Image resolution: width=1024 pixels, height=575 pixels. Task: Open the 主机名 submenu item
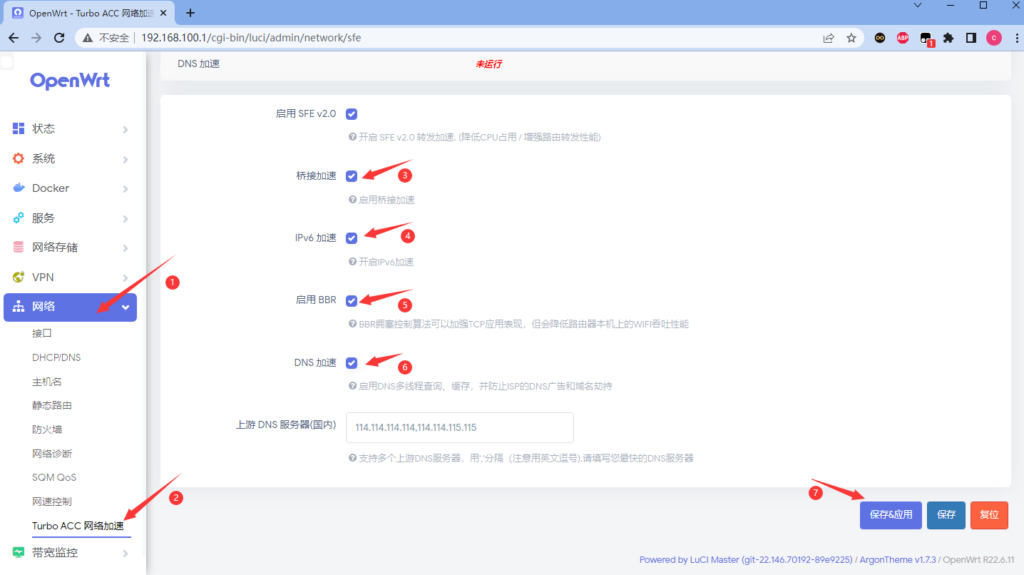coord(47,382)
